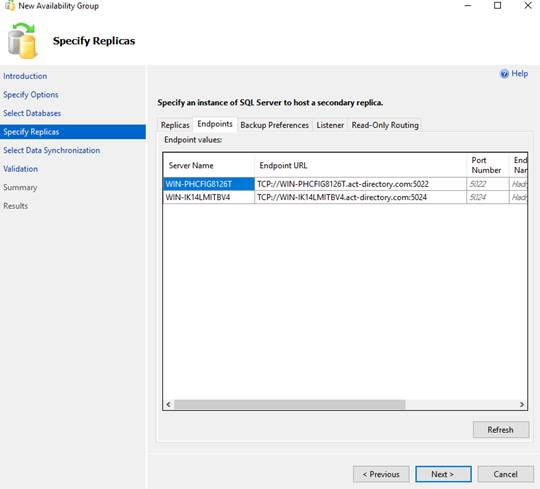Minimize the New Availability Group window
Image resolution: width=540 pixels, height=489 pixels.
point(468,6)
